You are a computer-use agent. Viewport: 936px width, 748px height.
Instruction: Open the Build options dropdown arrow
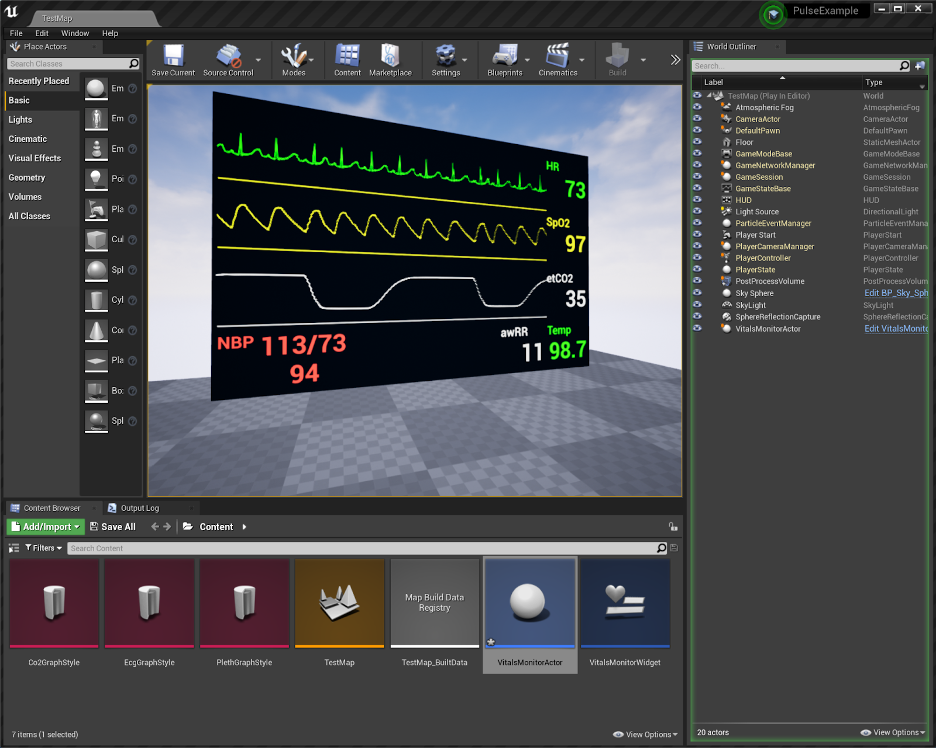click(x=643, y=60)
